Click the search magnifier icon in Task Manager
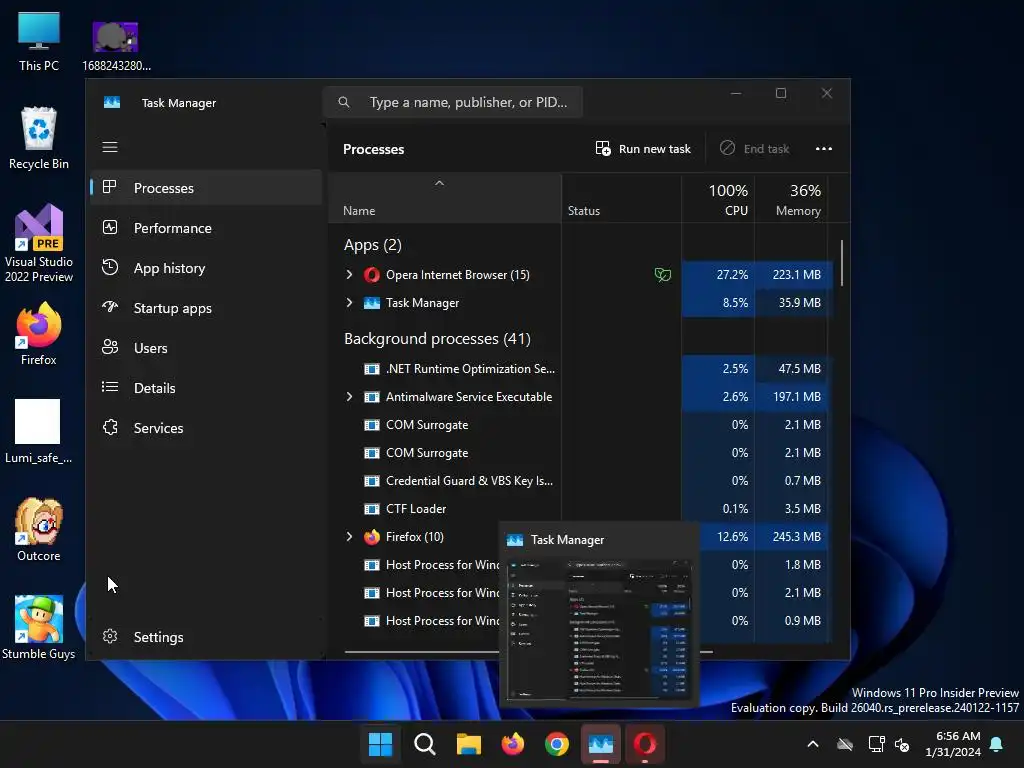 [x=344, y=102]
